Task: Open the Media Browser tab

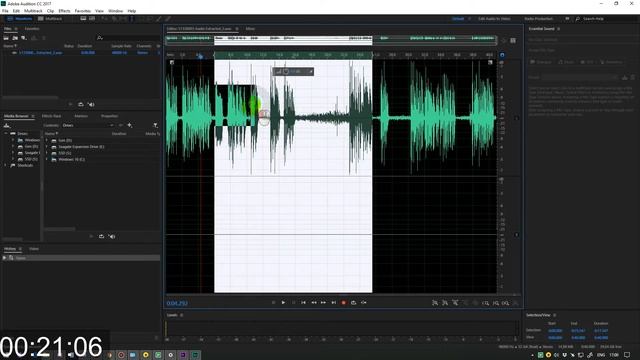Action: 16,116
